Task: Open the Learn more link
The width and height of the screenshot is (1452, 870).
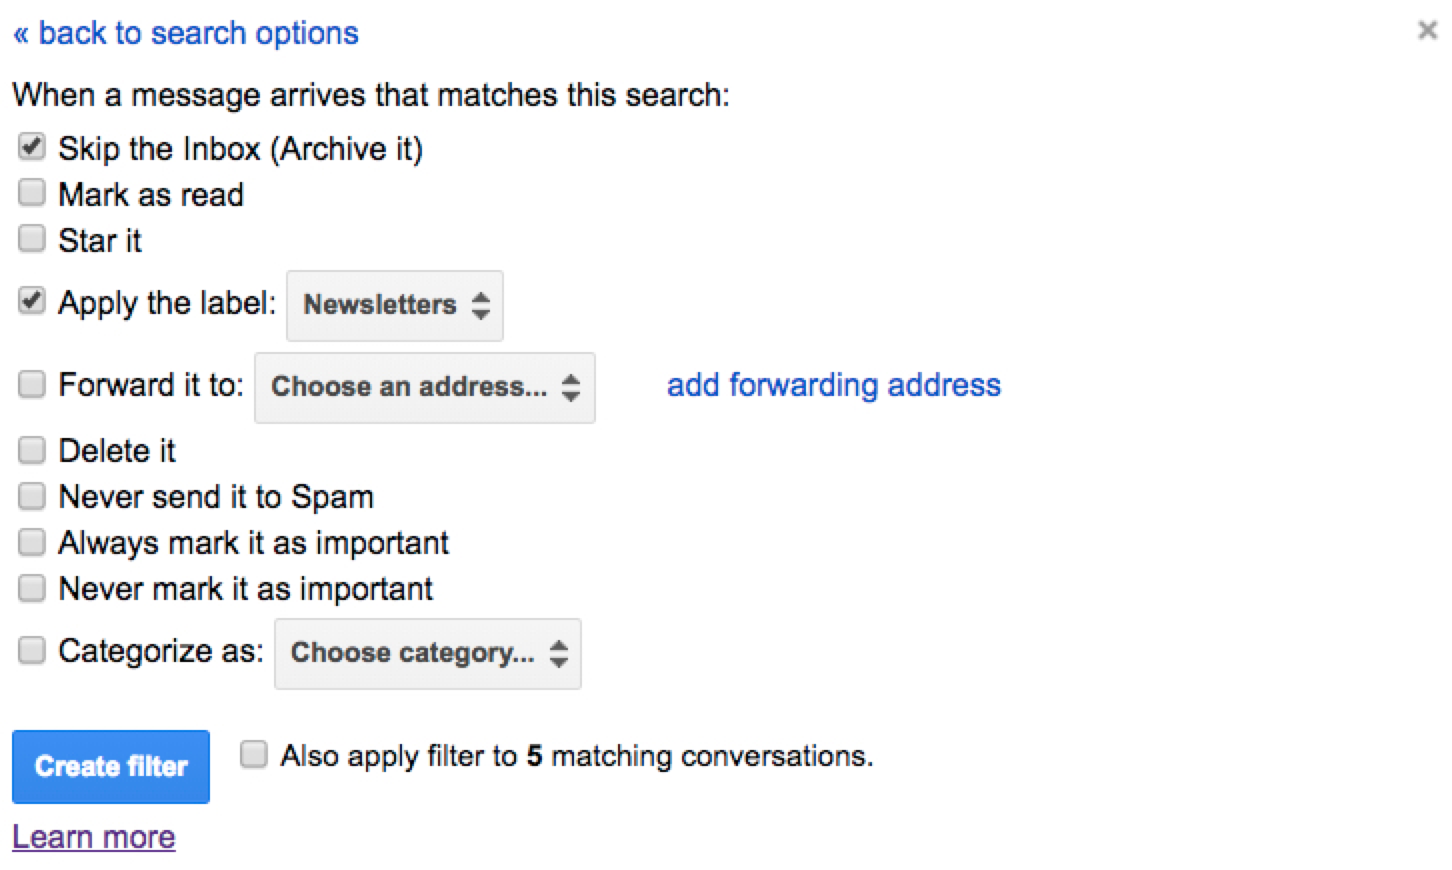Action: tap(93, 837)
